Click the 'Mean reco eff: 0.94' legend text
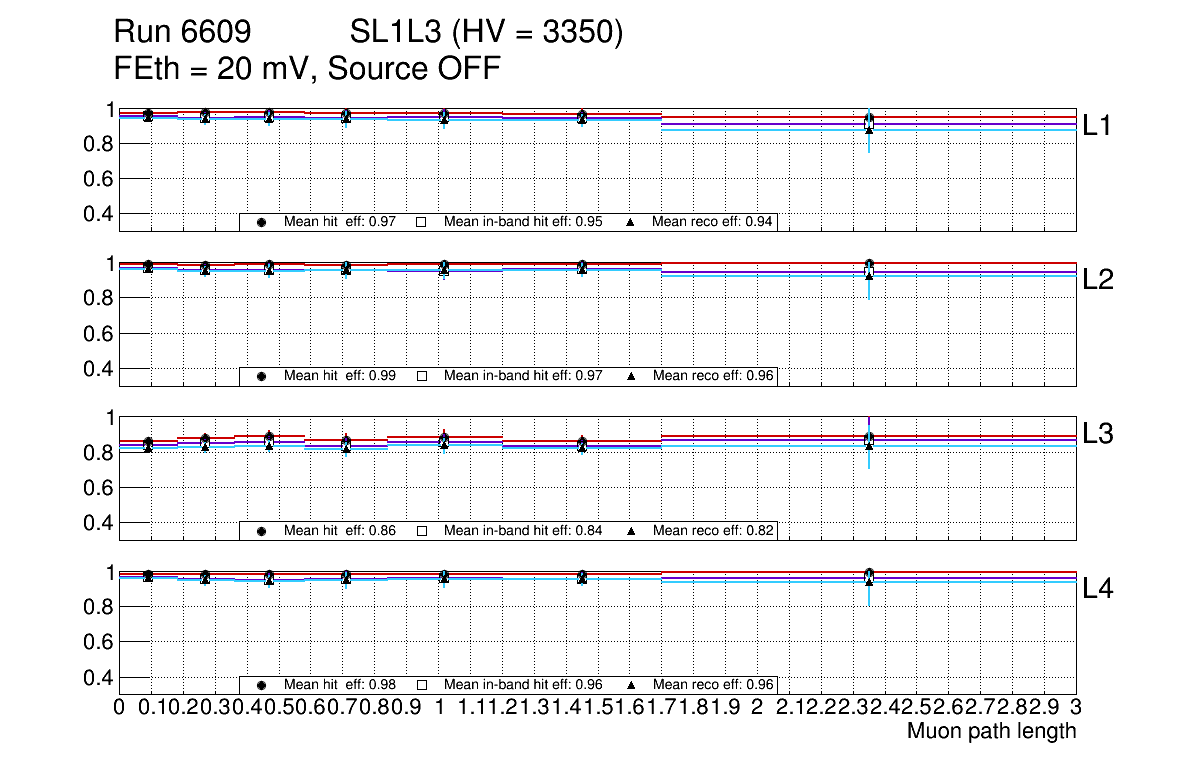The image size is (1196, 772). click(712, 222)
